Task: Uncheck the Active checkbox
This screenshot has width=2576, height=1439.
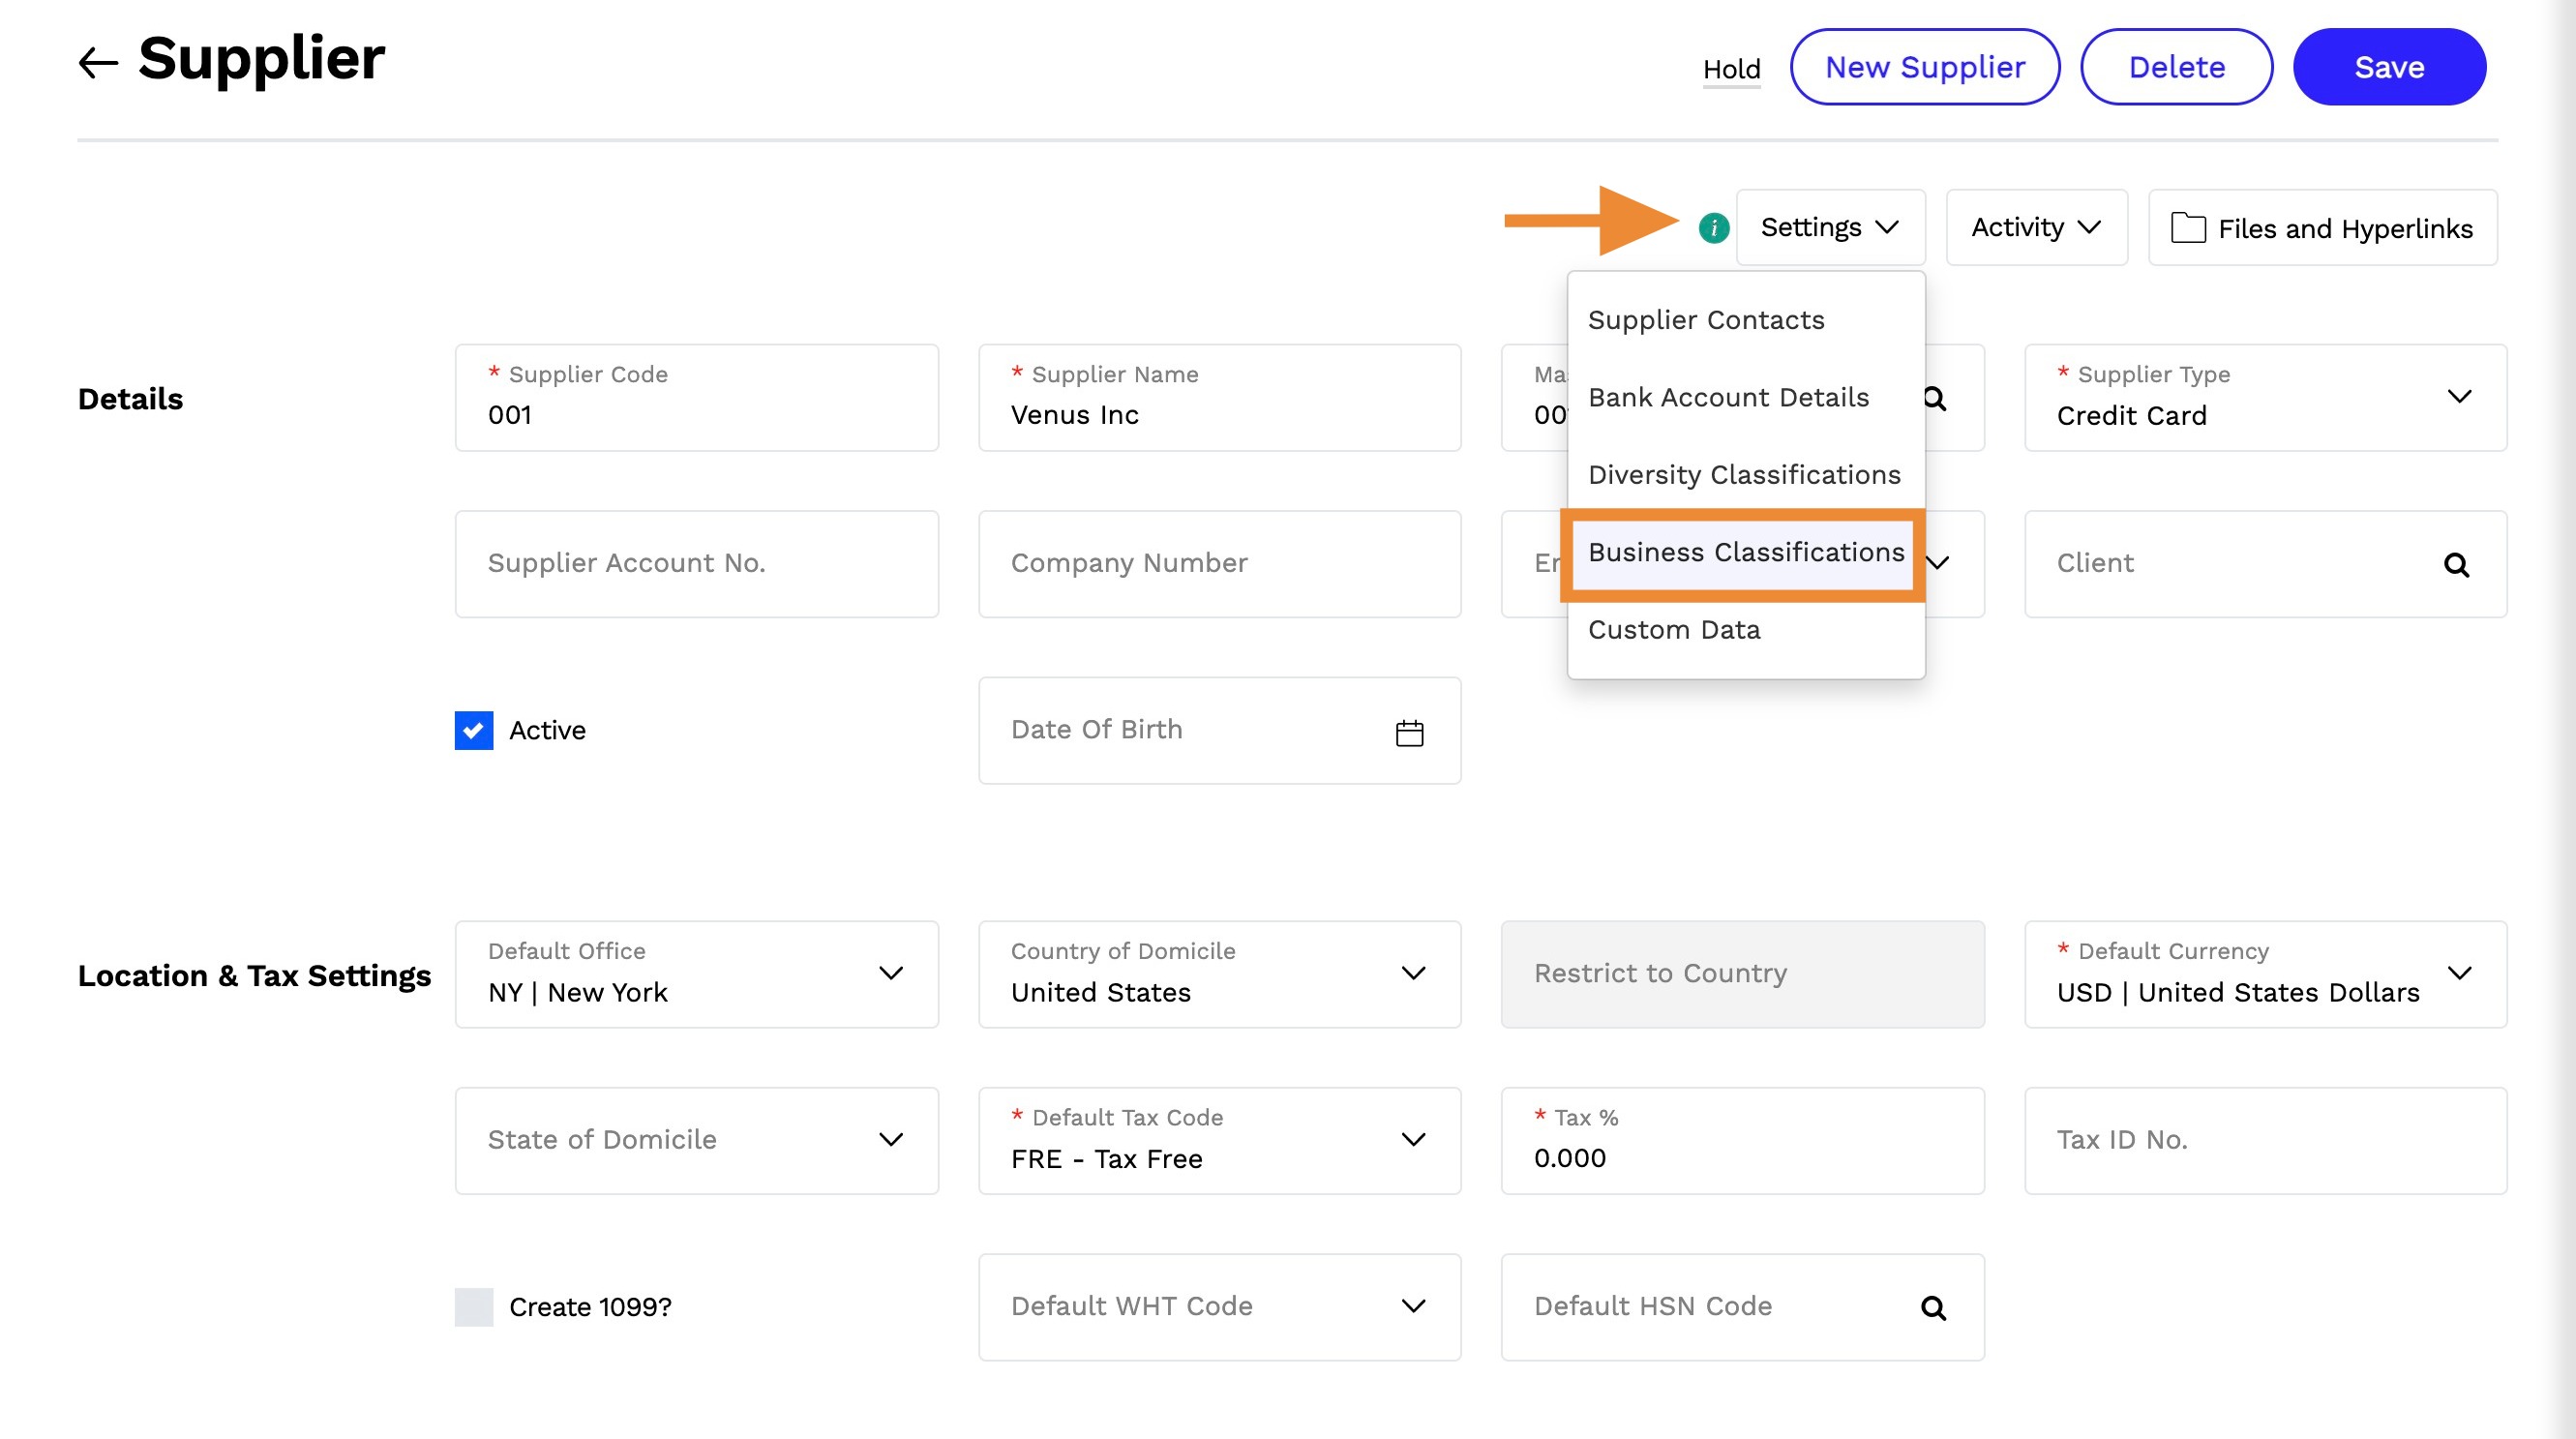Action: pos(473,731)
